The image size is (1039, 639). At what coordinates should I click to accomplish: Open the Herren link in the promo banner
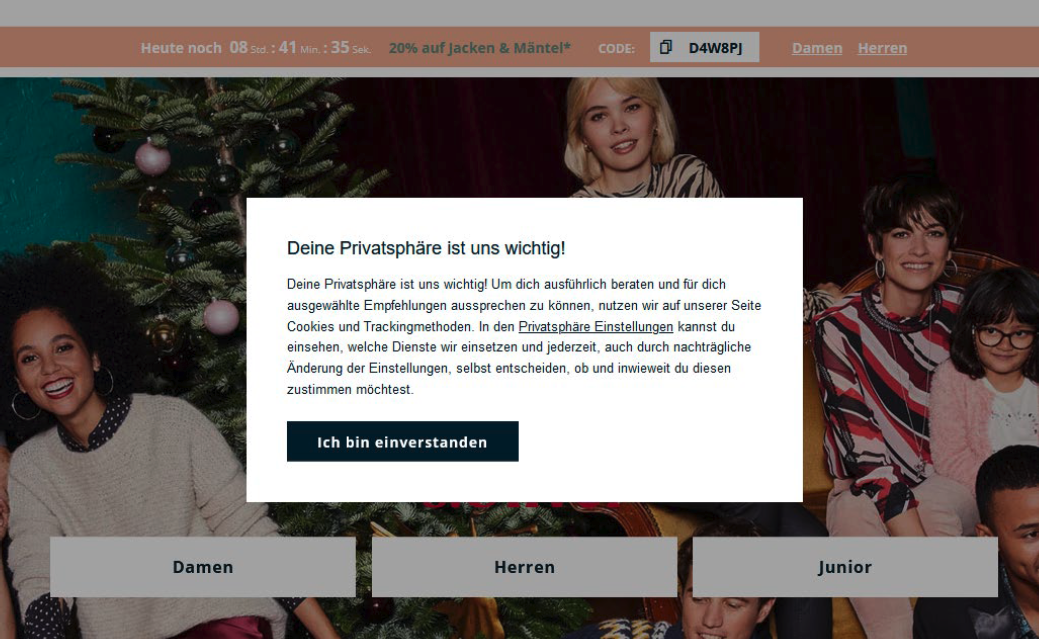click(882, 48)
